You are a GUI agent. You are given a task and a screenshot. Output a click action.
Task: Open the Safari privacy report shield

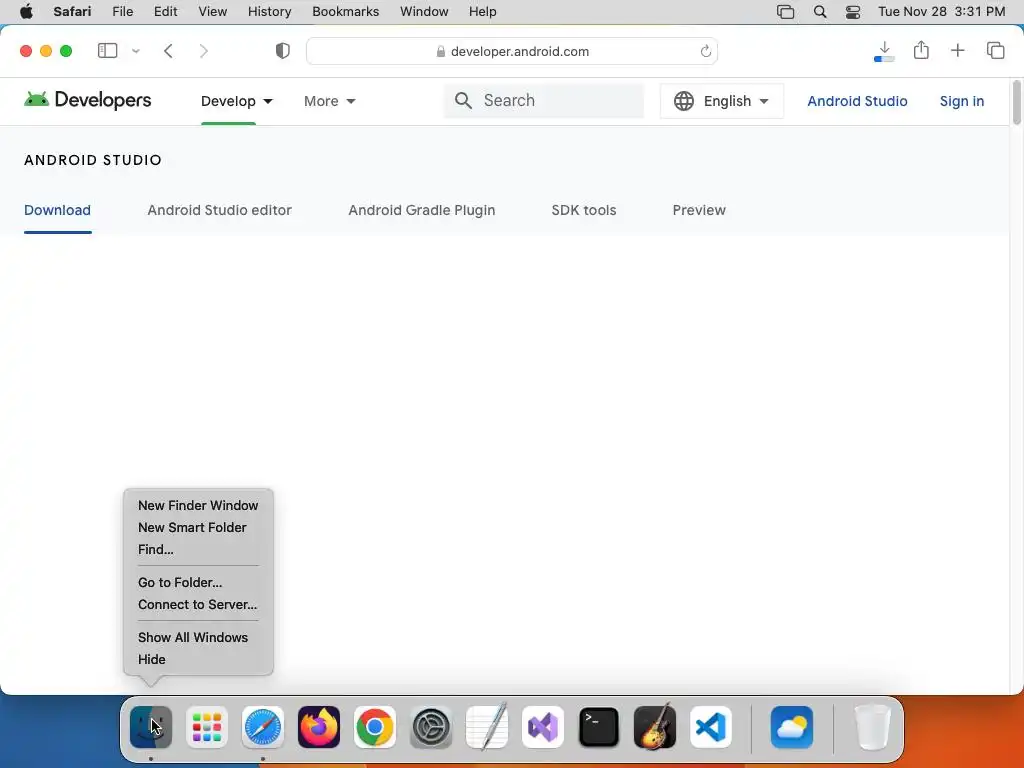(x=282, y=51)
